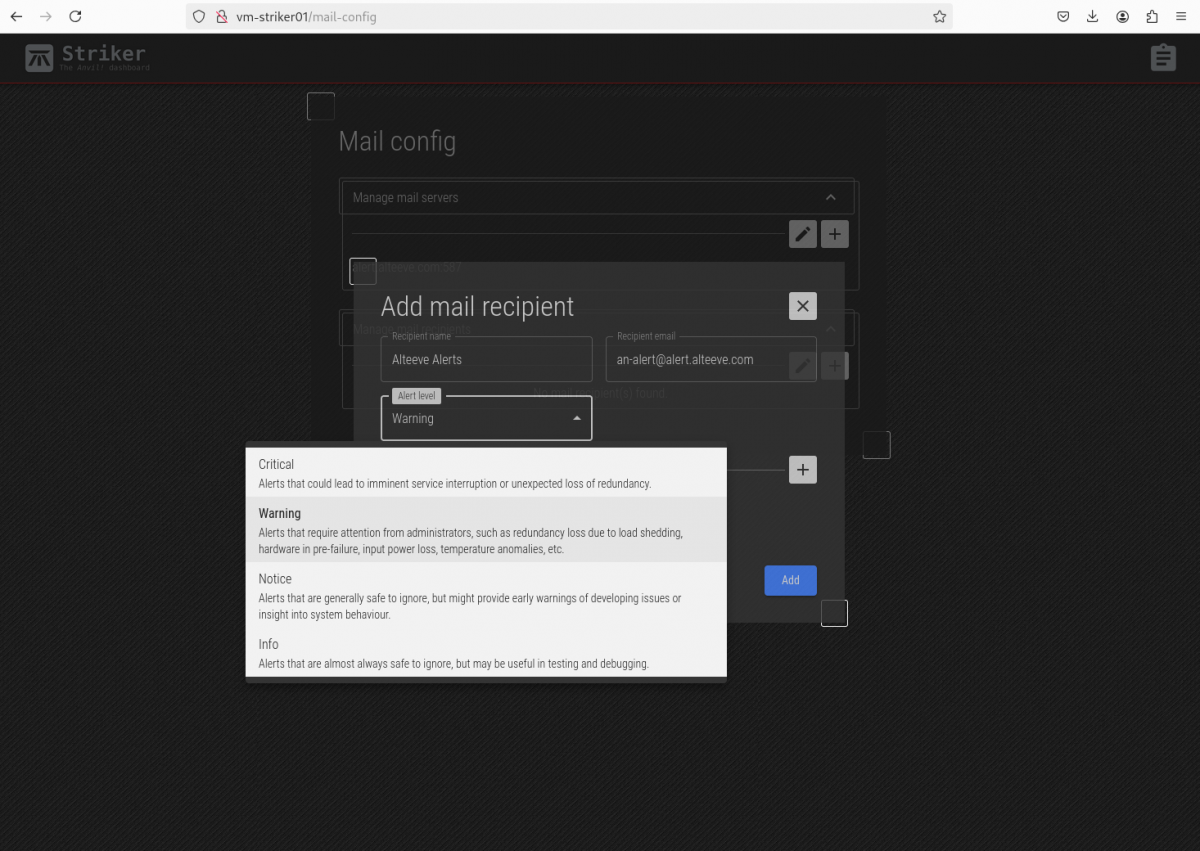Close the Add mail recipient dialog
Viewport: 1200px width, 851px height.
(802, 306)
